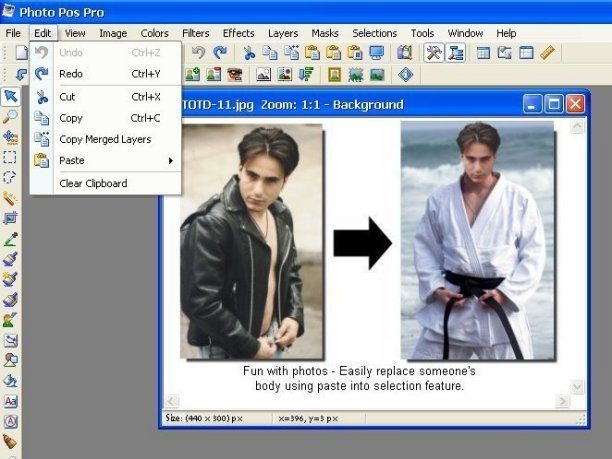Select the rectangle selection tool

pyautogui.click(x=10, y=157)
